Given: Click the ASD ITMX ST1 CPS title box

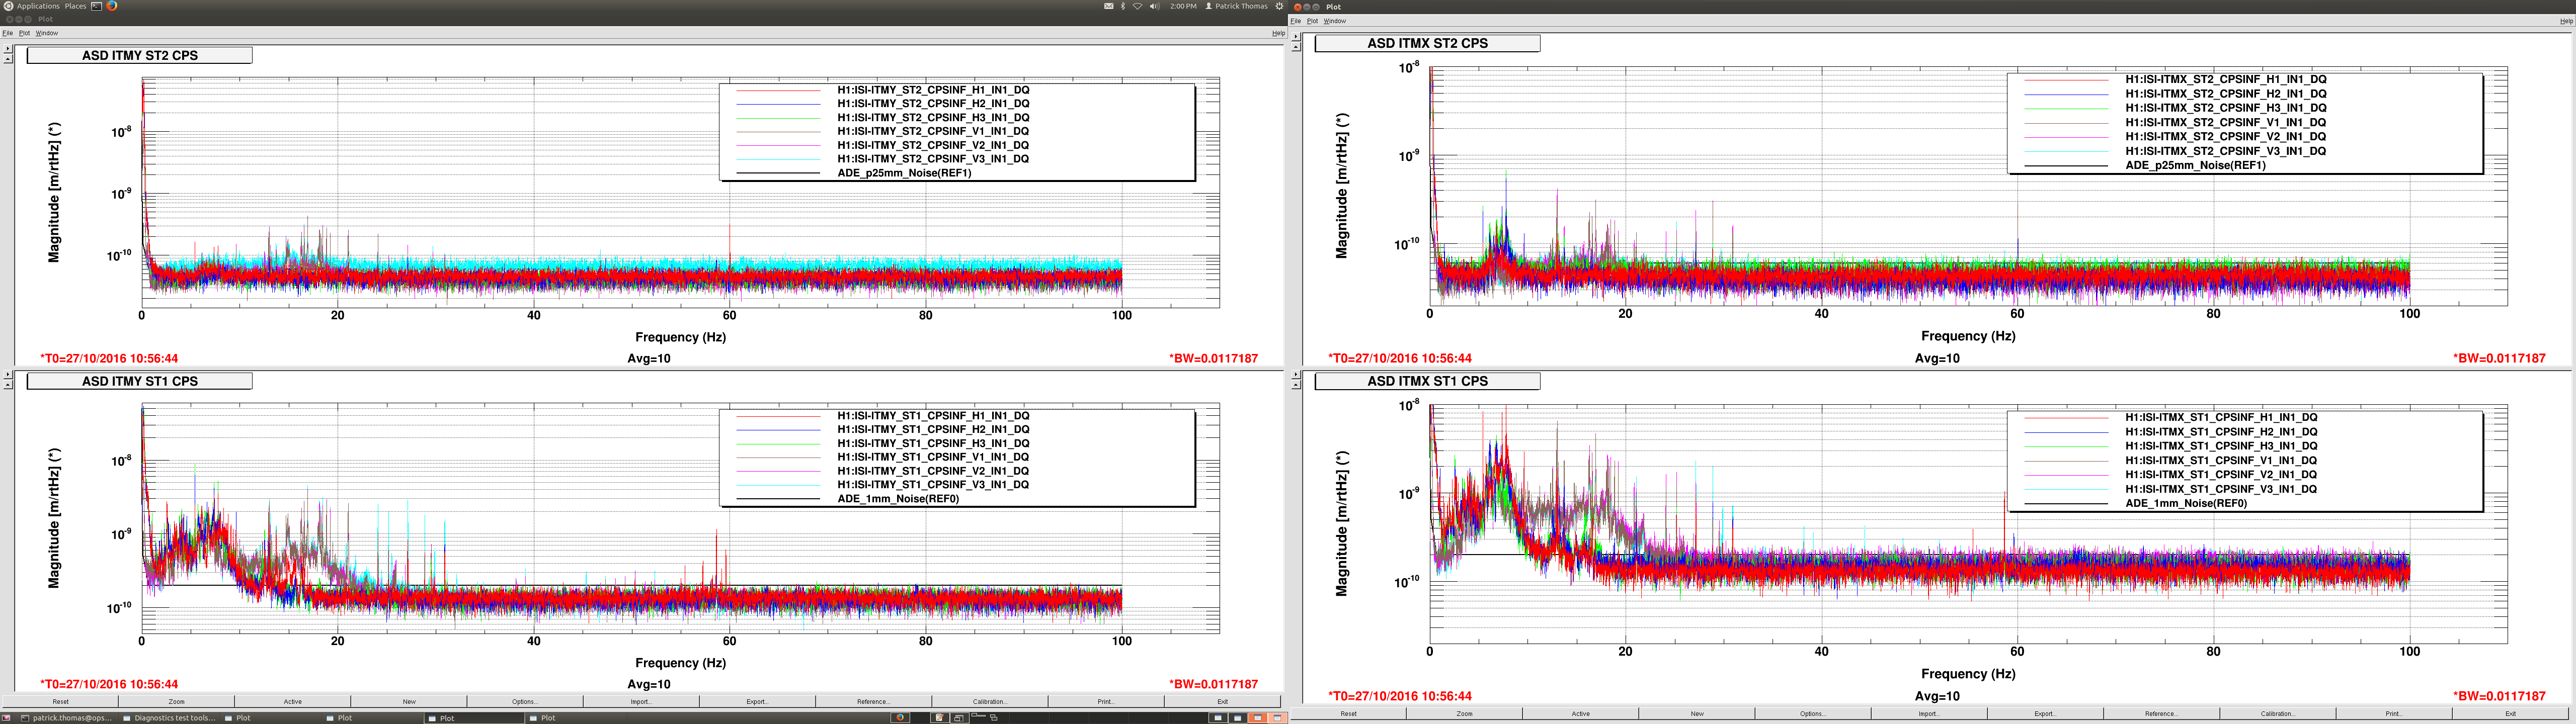Looking at the screenshot, I should pos(1428,381).
